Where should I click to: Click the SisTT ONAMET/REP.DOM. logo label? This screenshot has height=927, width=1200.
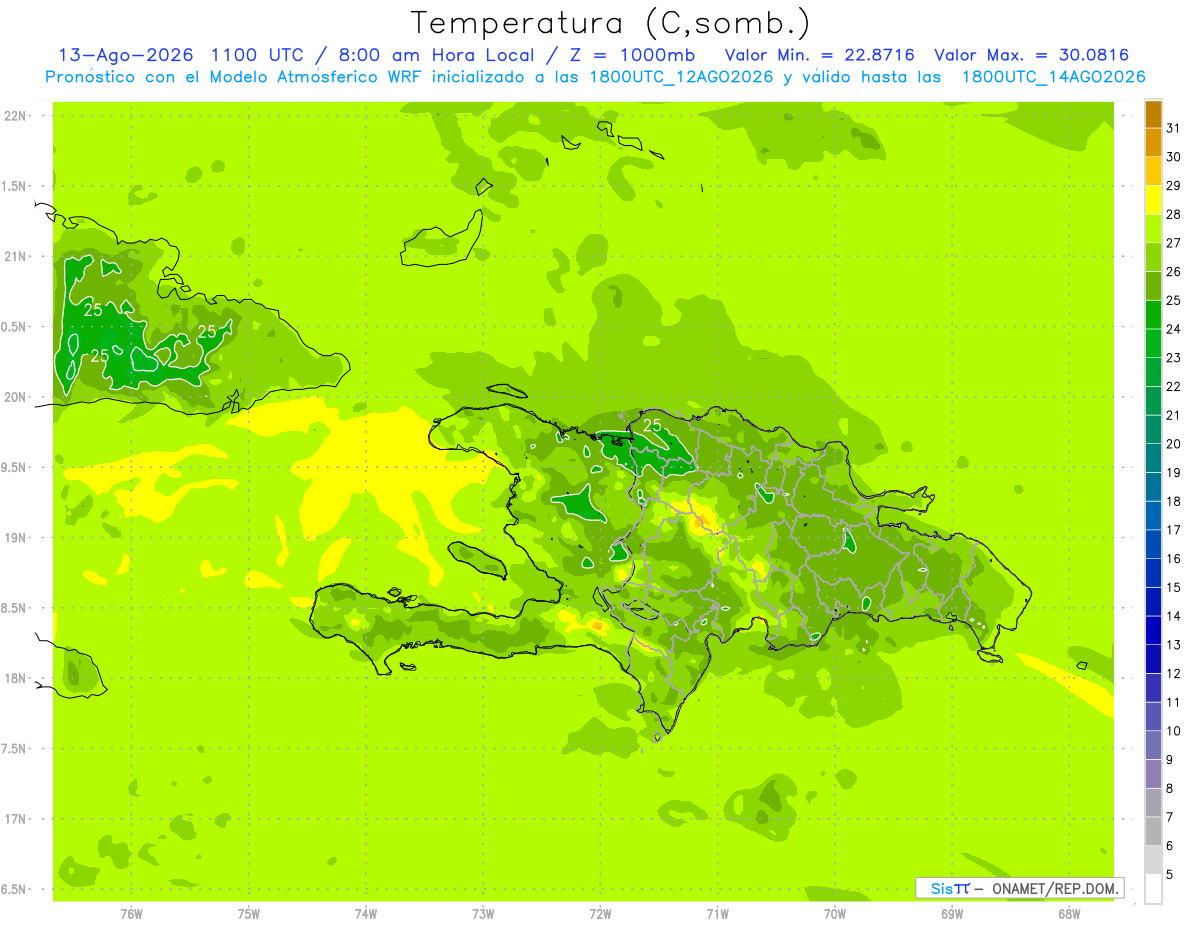coord(1020,888)
